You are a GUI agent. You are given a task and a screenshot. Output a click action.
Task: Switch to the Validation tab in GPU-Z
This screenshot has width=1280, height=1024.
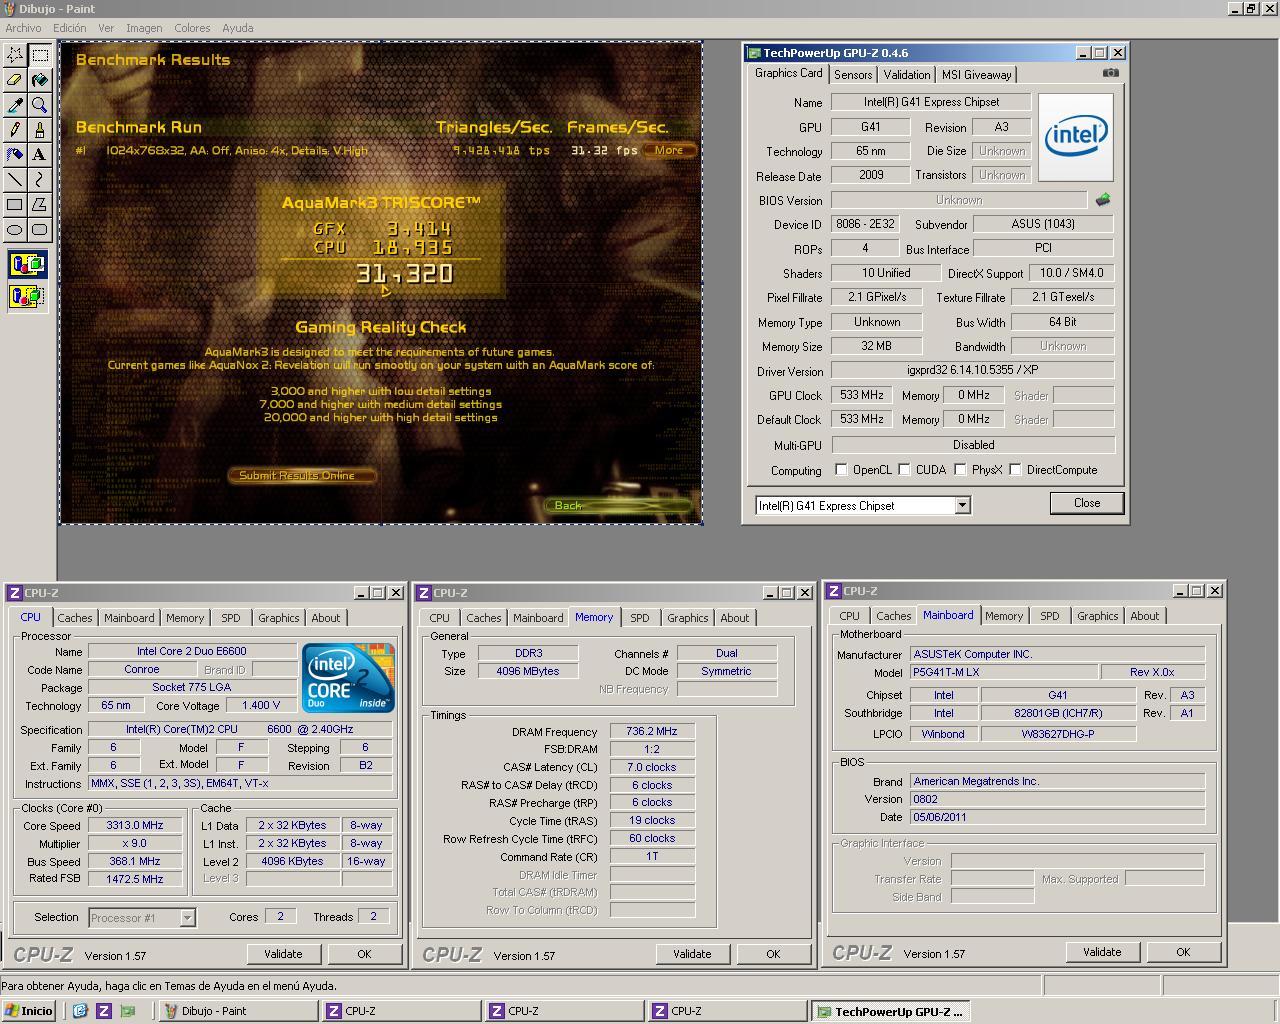(907, 75)
